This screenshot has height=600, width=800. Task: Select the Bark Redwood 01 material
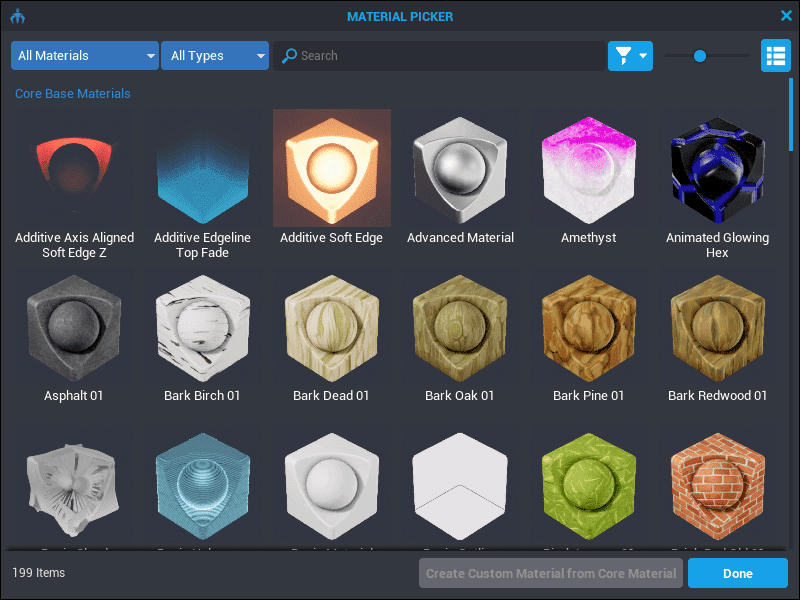pos(717,327)
